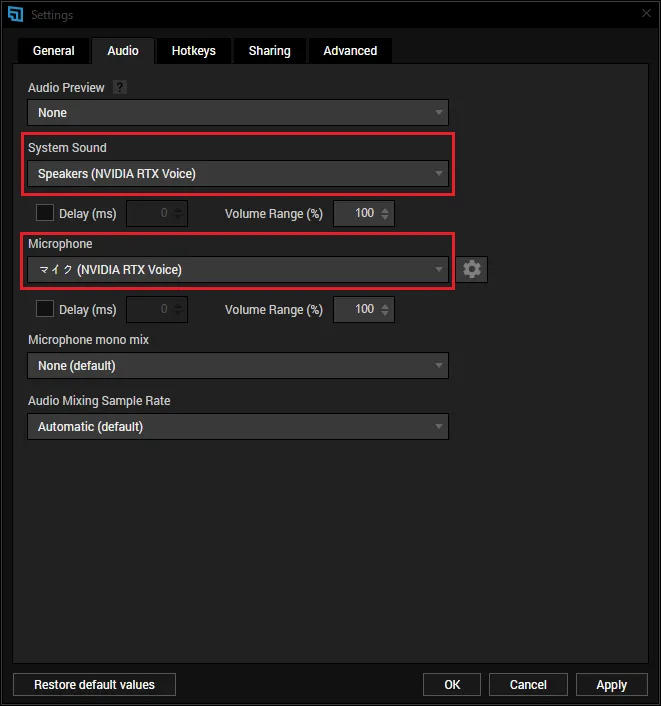Open the Audio Preview dropdown
The height and width of the screenshot is (706, 661).
[238, 113]
